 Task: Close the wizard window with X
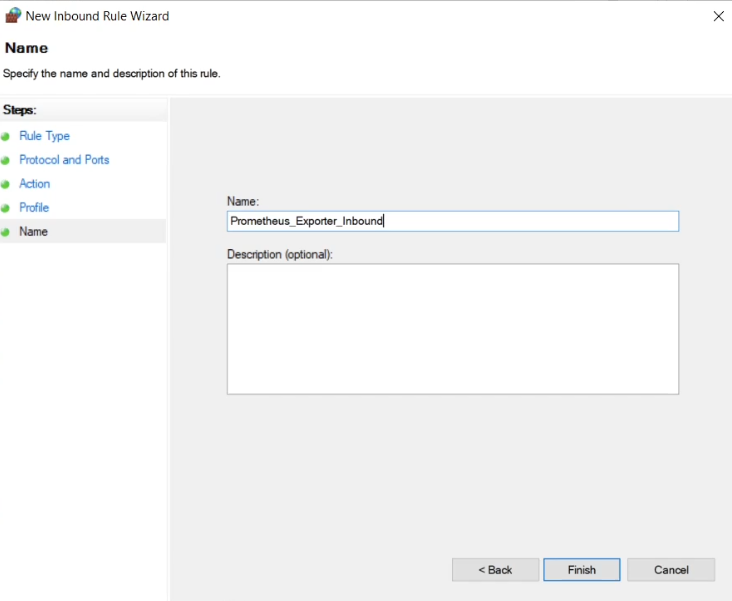click(718, 16)
